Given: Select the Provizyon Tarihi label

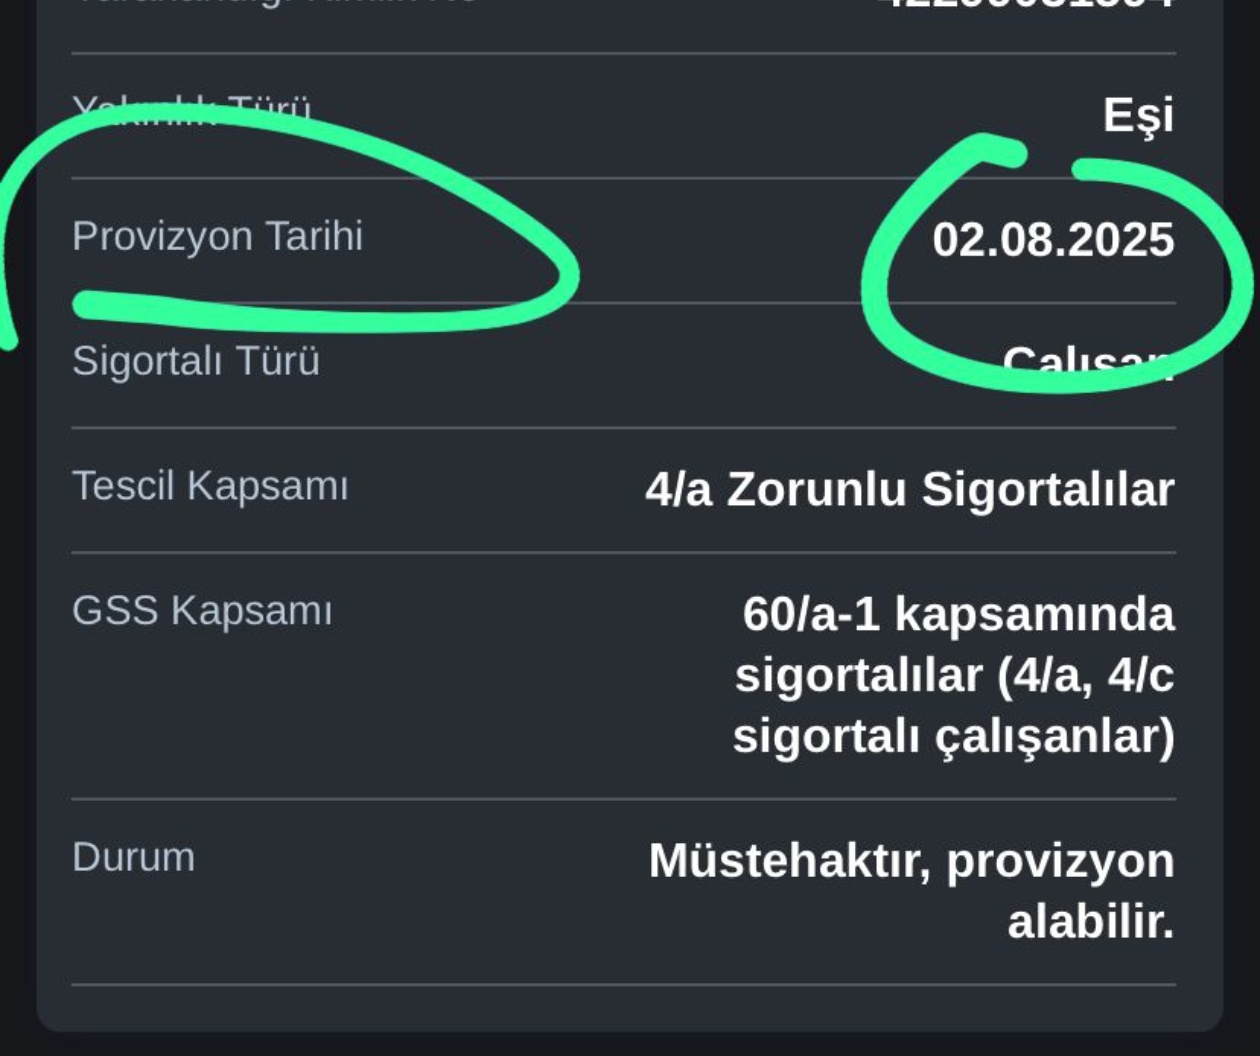Looking at the screenshot, I should pos(217,238).
